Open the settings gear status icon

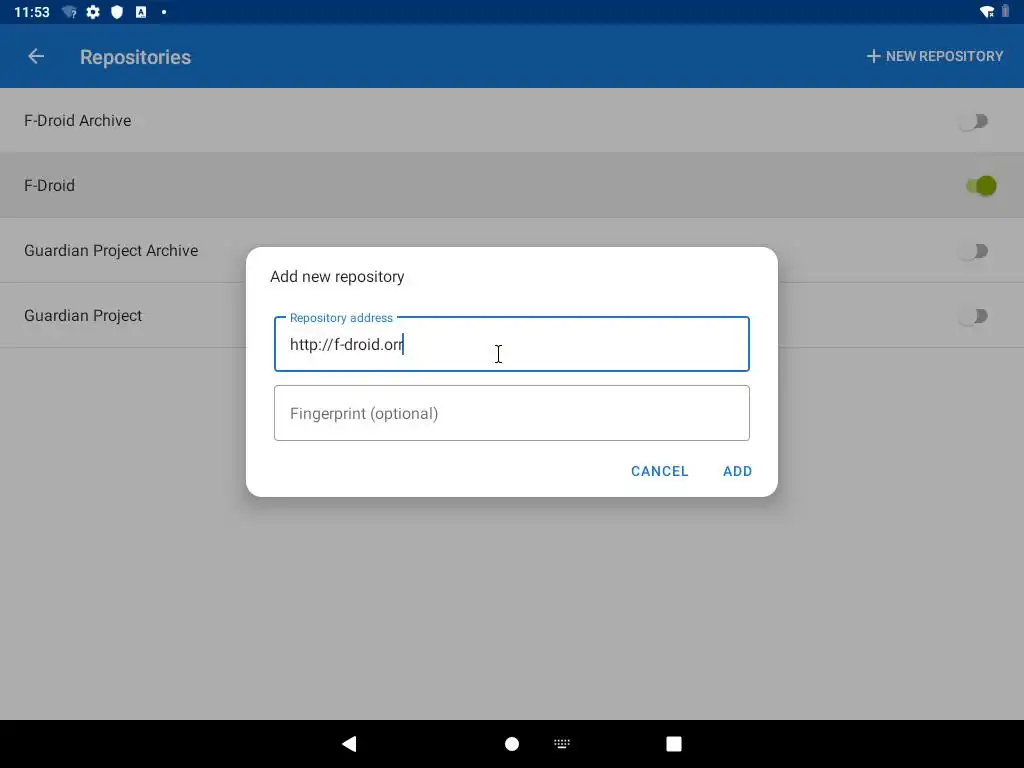(x=93, y=12)
